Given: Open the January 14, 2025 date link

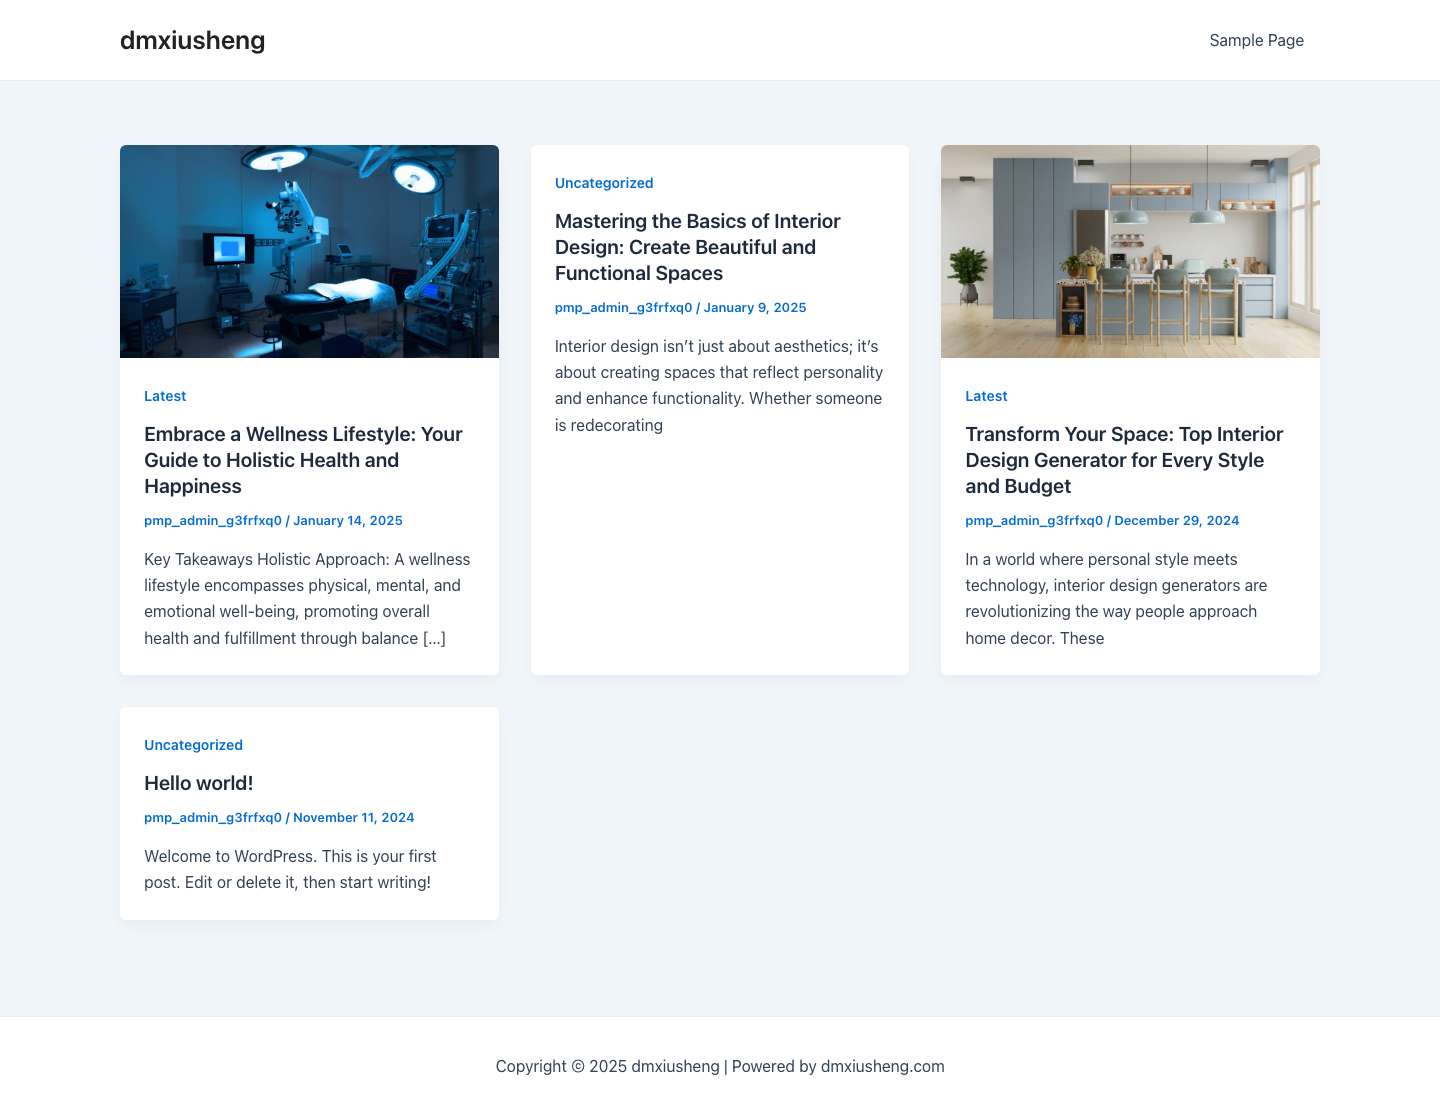Looking at the screenshot, I should (348, 520).
